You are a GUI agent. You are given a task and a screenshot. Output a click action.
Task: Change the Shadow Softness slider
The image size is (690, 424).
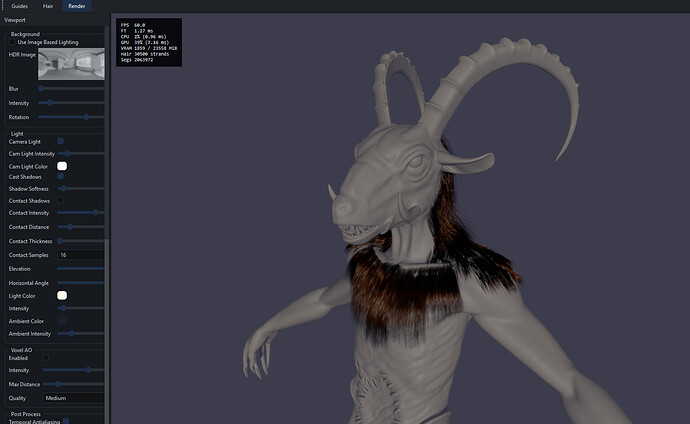tap(81, 188)
